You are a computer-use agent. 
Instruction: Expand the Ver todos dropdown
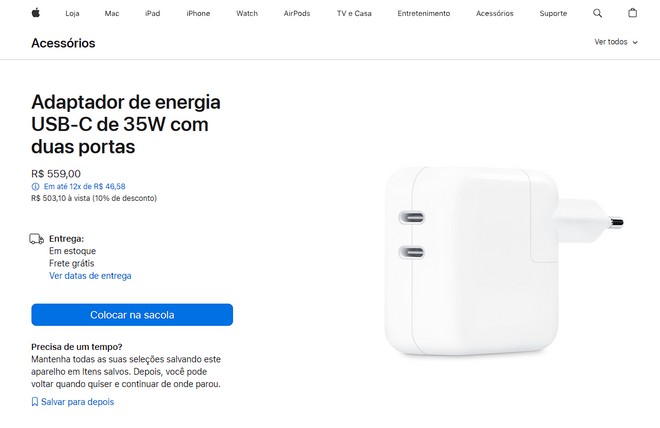point(616,42)
